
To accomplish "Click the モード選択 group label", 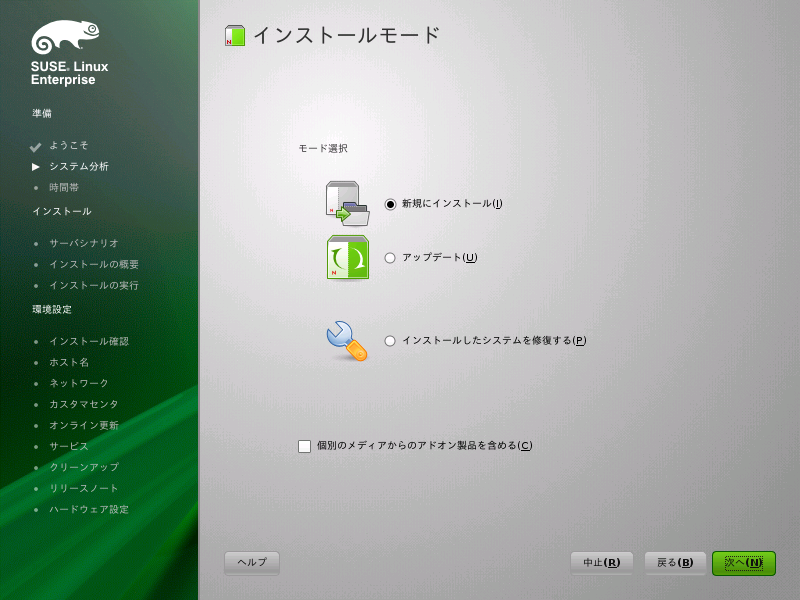I will coord(323,148).
